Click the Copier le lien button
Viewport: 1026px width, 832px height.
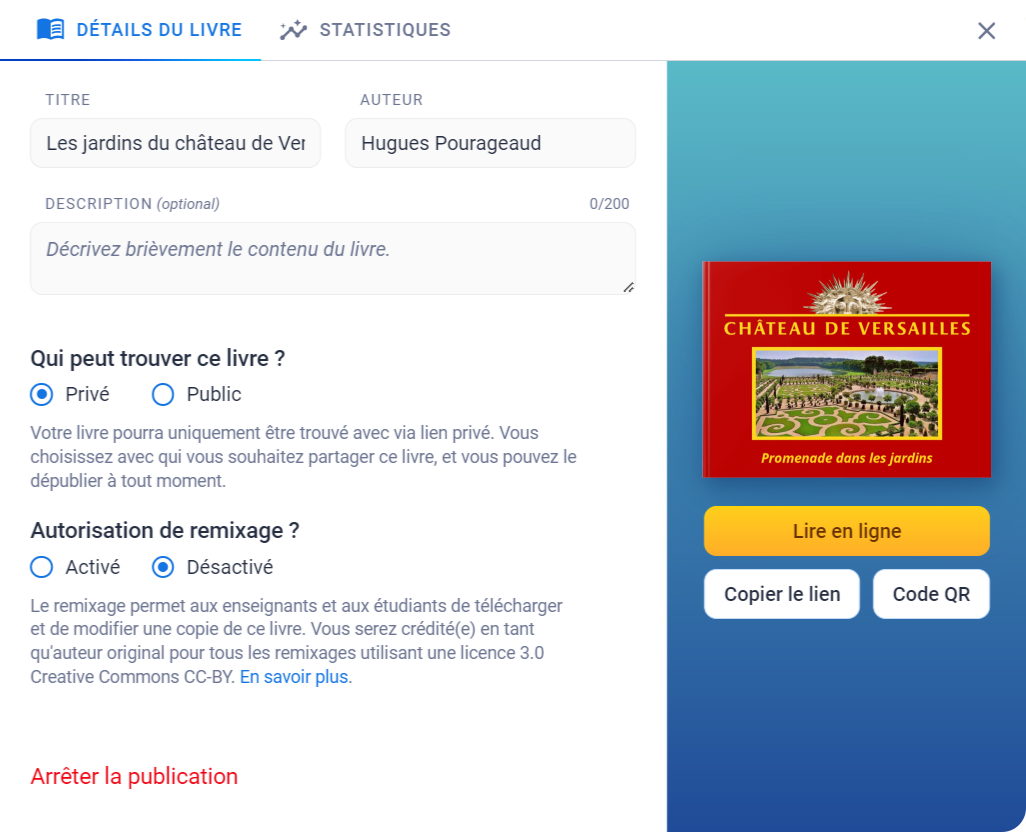[x=782, y=594]
